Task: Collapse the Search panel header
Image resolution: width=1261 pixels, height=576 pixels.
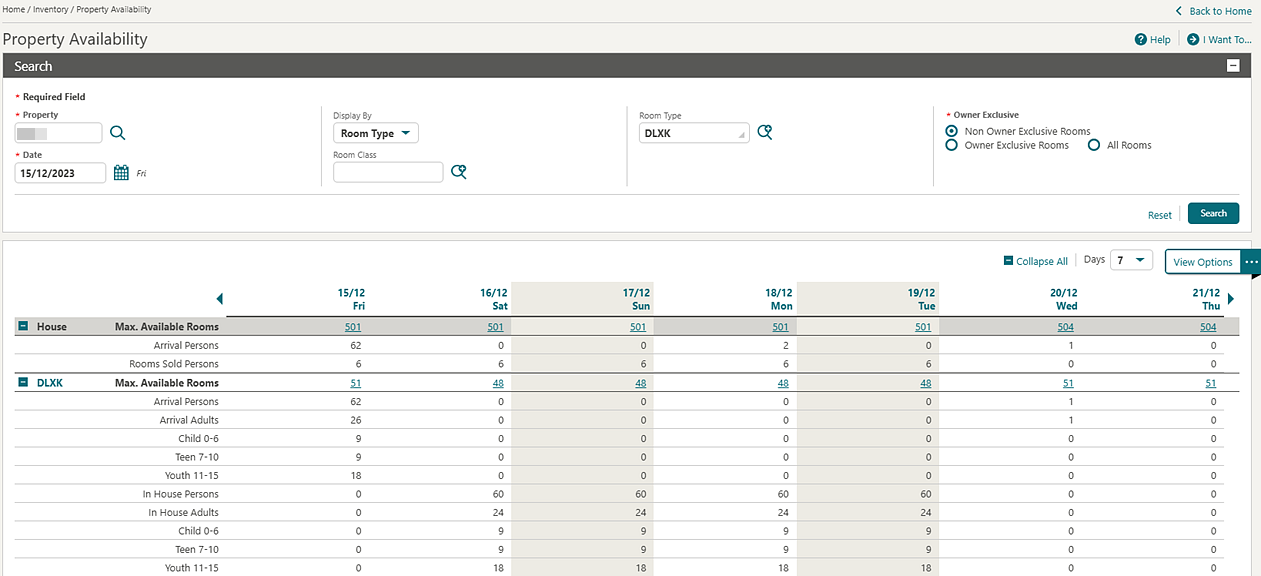Action: click(1233, 66)
